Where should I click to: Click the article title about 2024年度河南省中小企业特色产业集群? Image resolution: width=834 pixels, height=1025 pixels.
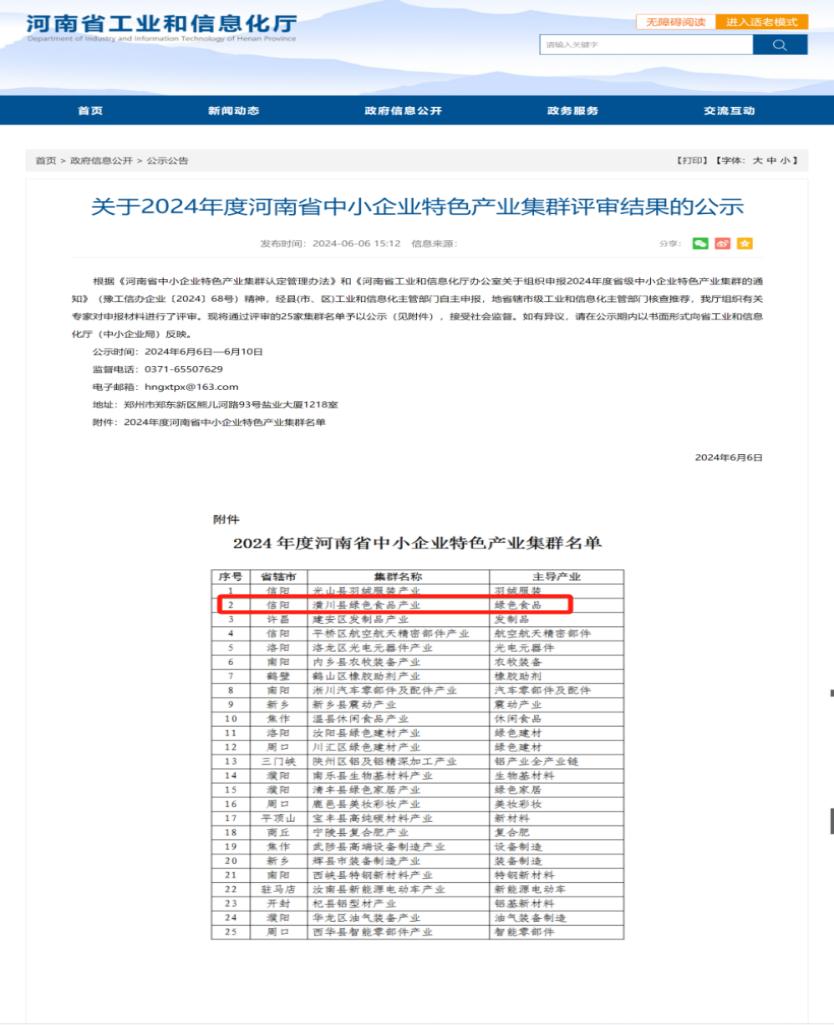coord(417,207)
